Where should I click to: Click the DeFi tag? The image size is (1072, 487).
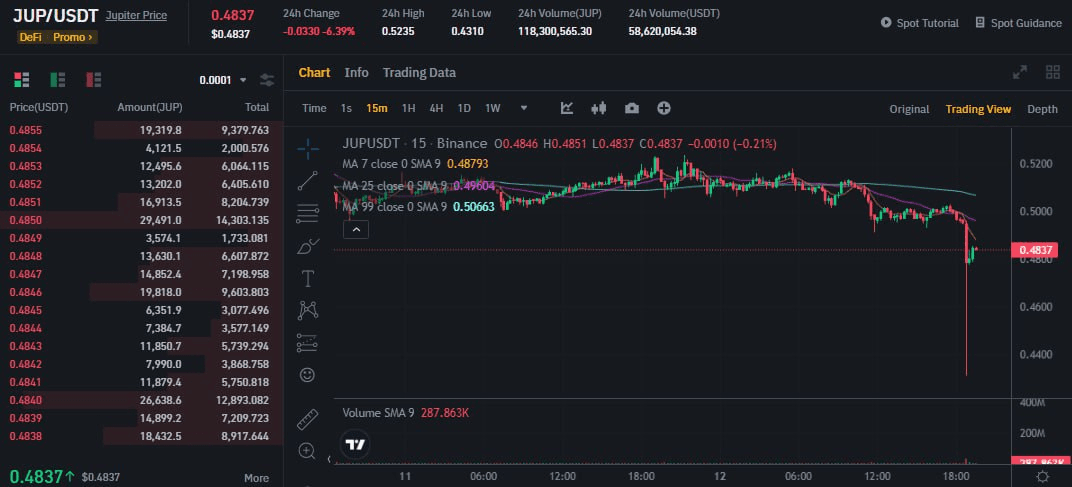click(31, 37)
